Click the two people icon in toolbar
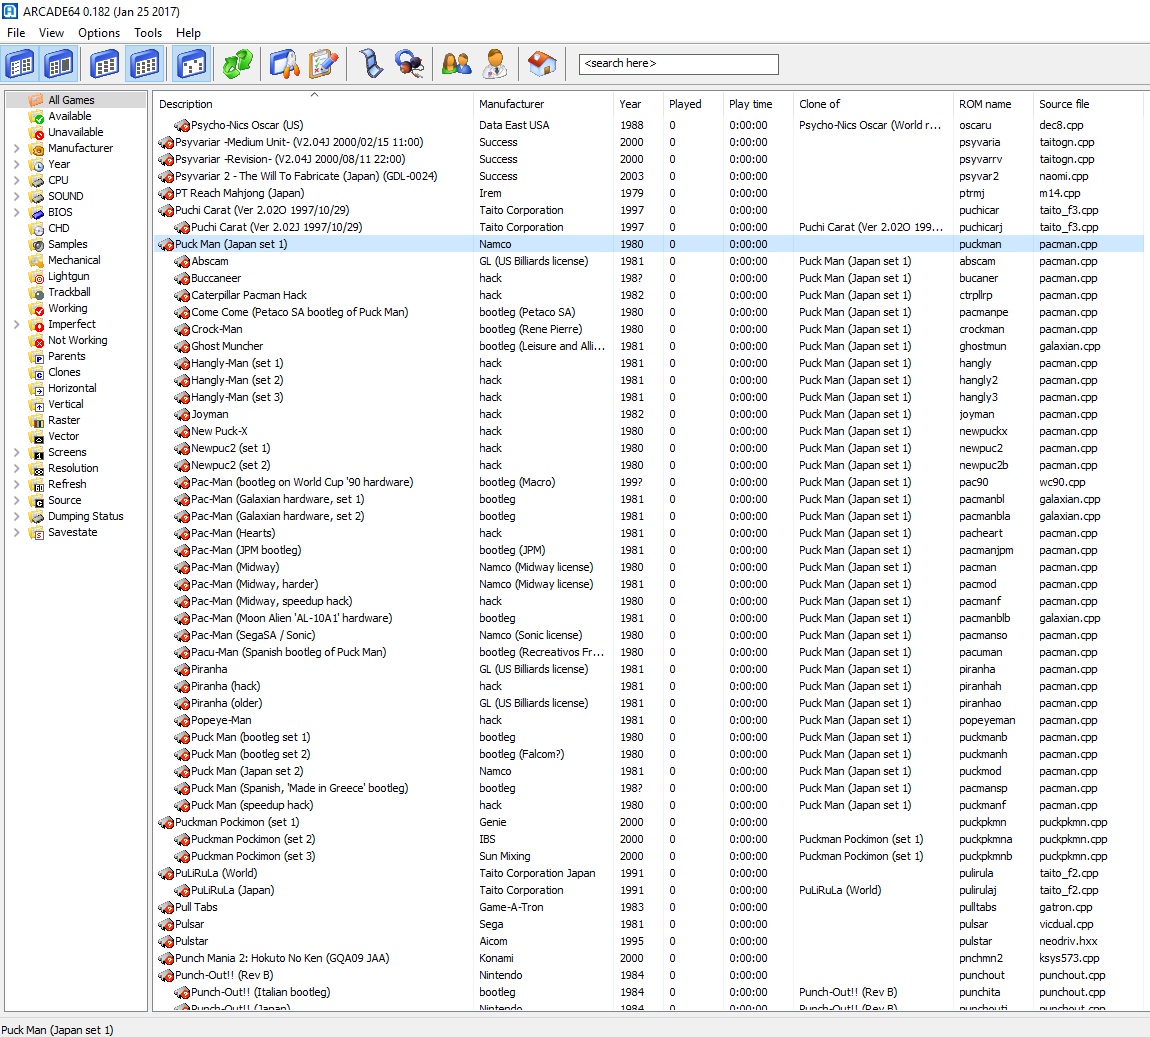 (x=456, y=64)
